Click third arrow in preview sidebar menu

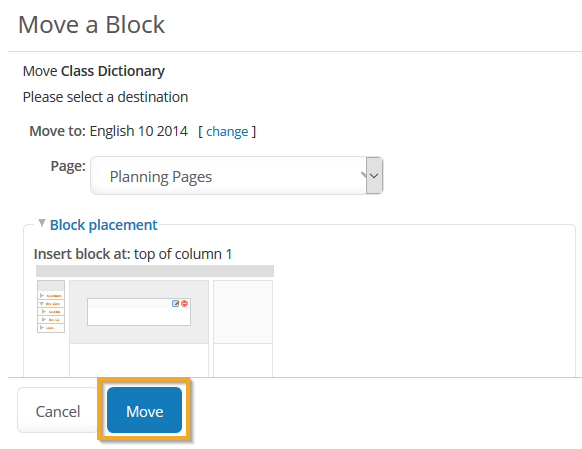pos(44,311)
